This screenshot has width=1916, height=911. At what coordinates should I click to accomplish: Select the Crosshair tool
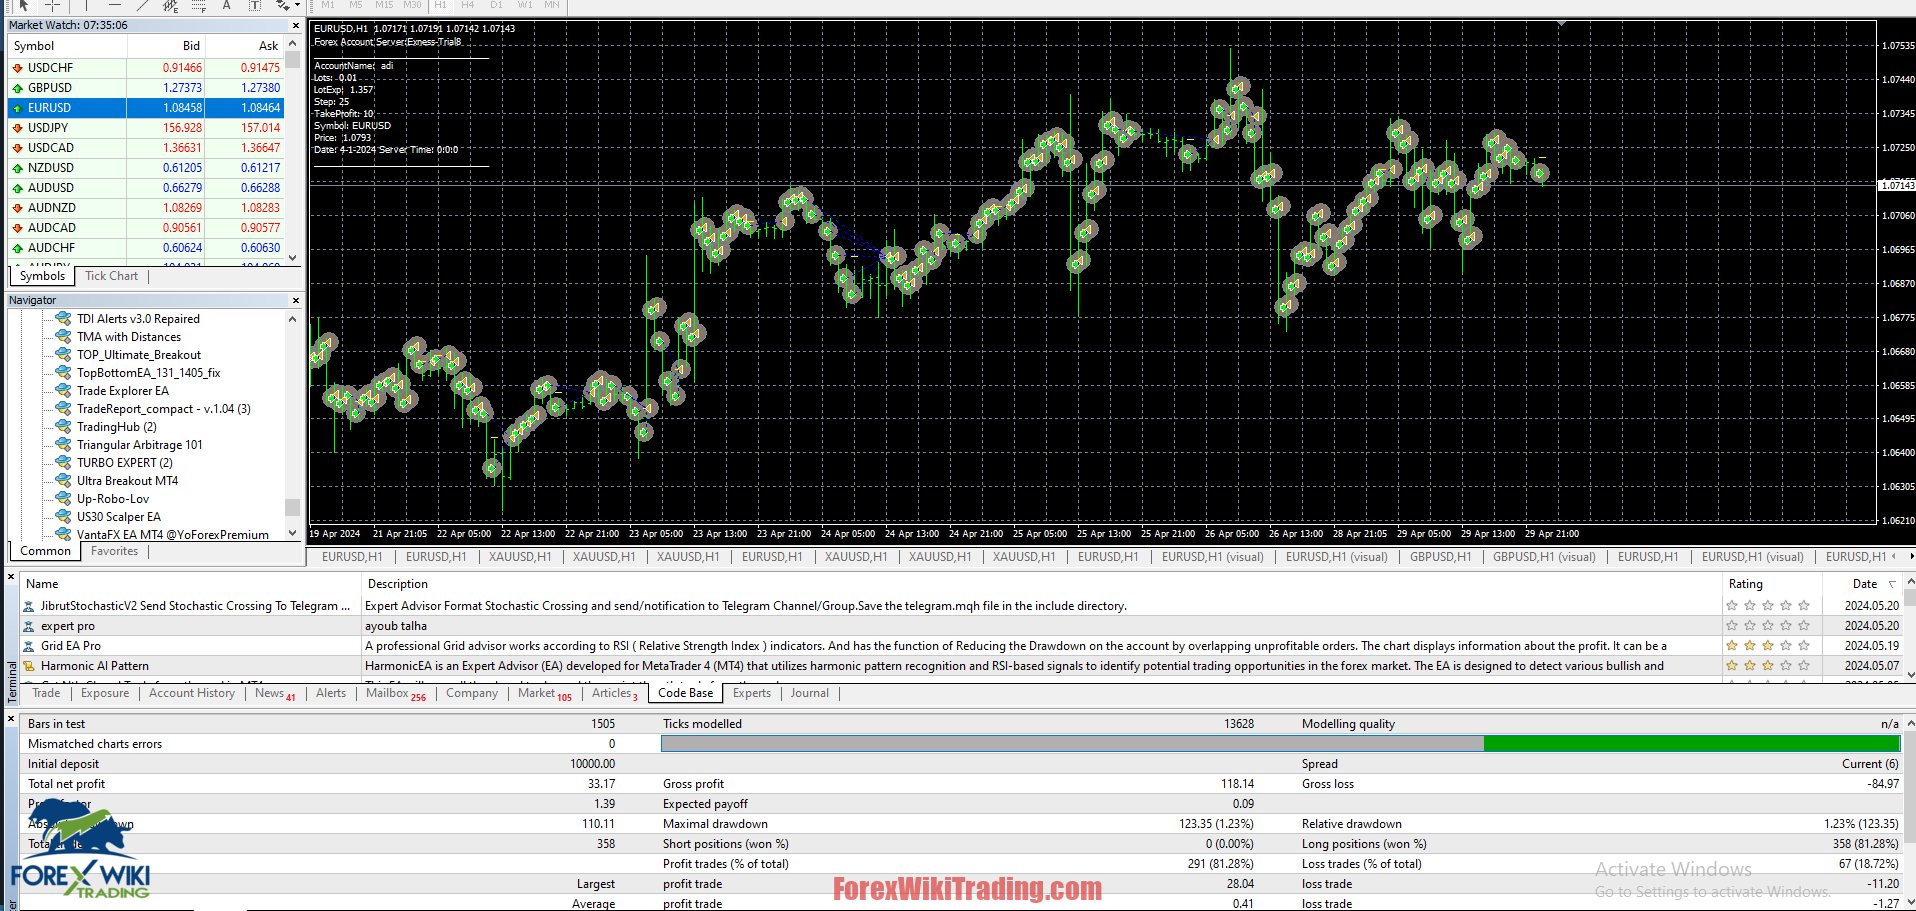click(x=52, y=6)
